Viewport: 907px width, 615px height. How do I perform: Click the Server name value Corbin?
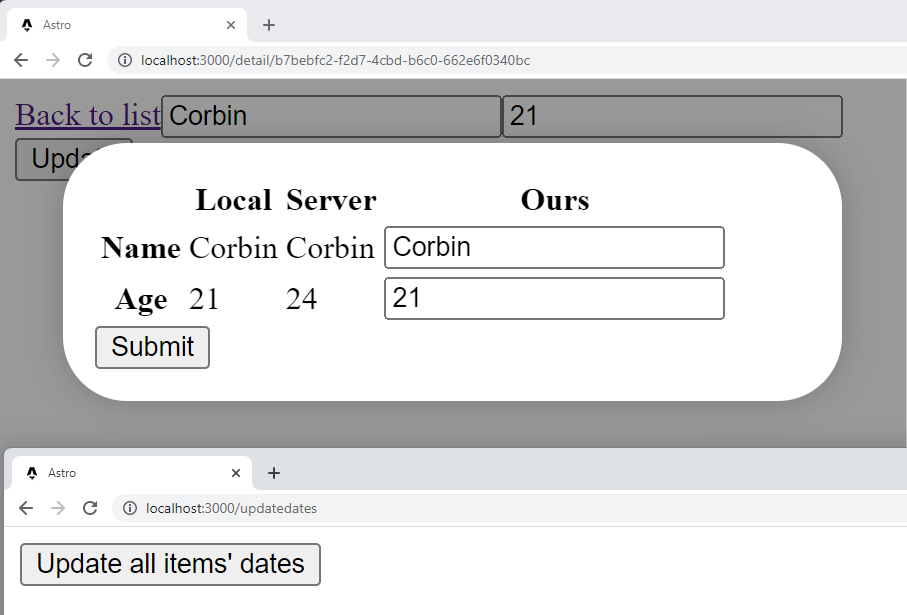tap(331, 248)
